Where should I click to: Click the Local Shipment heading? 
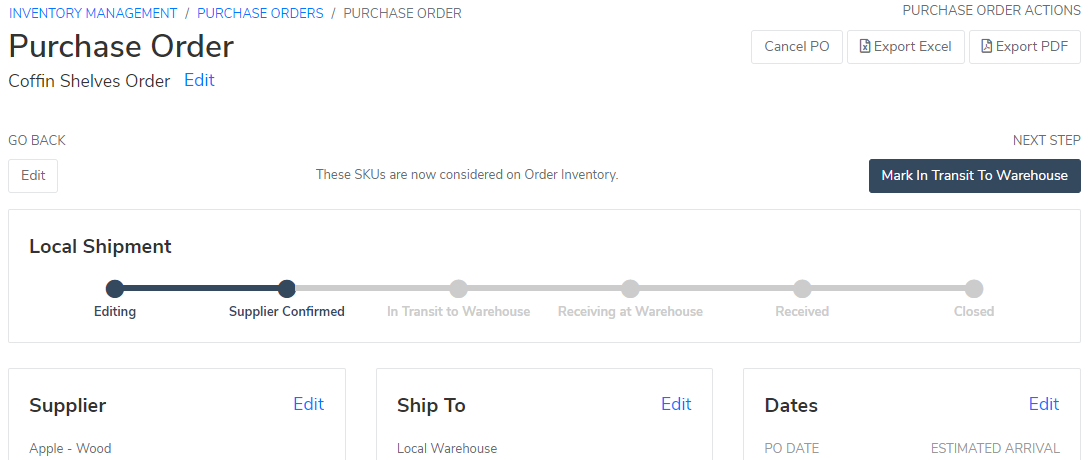coord(100,246)
